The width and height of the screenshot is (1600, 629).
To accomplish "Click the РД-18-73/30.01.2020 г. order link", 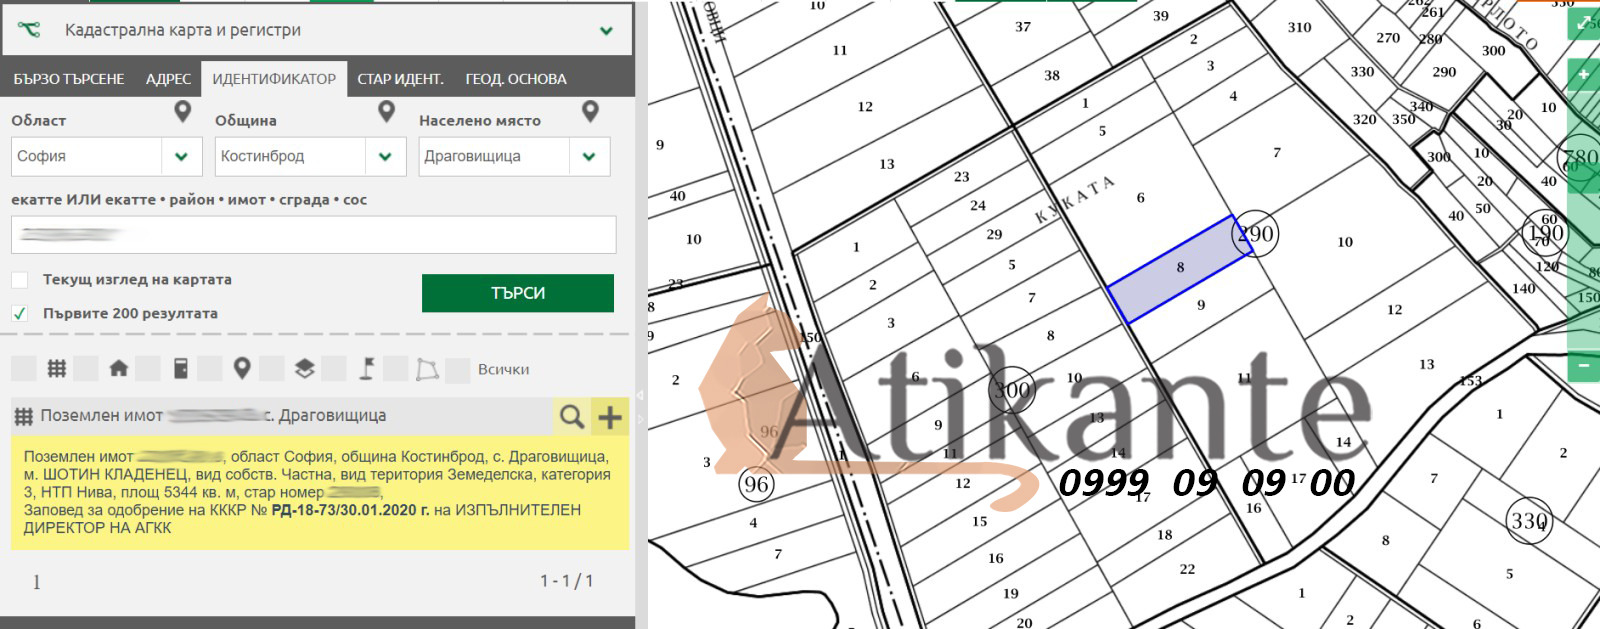I will [x=350, y=510].
